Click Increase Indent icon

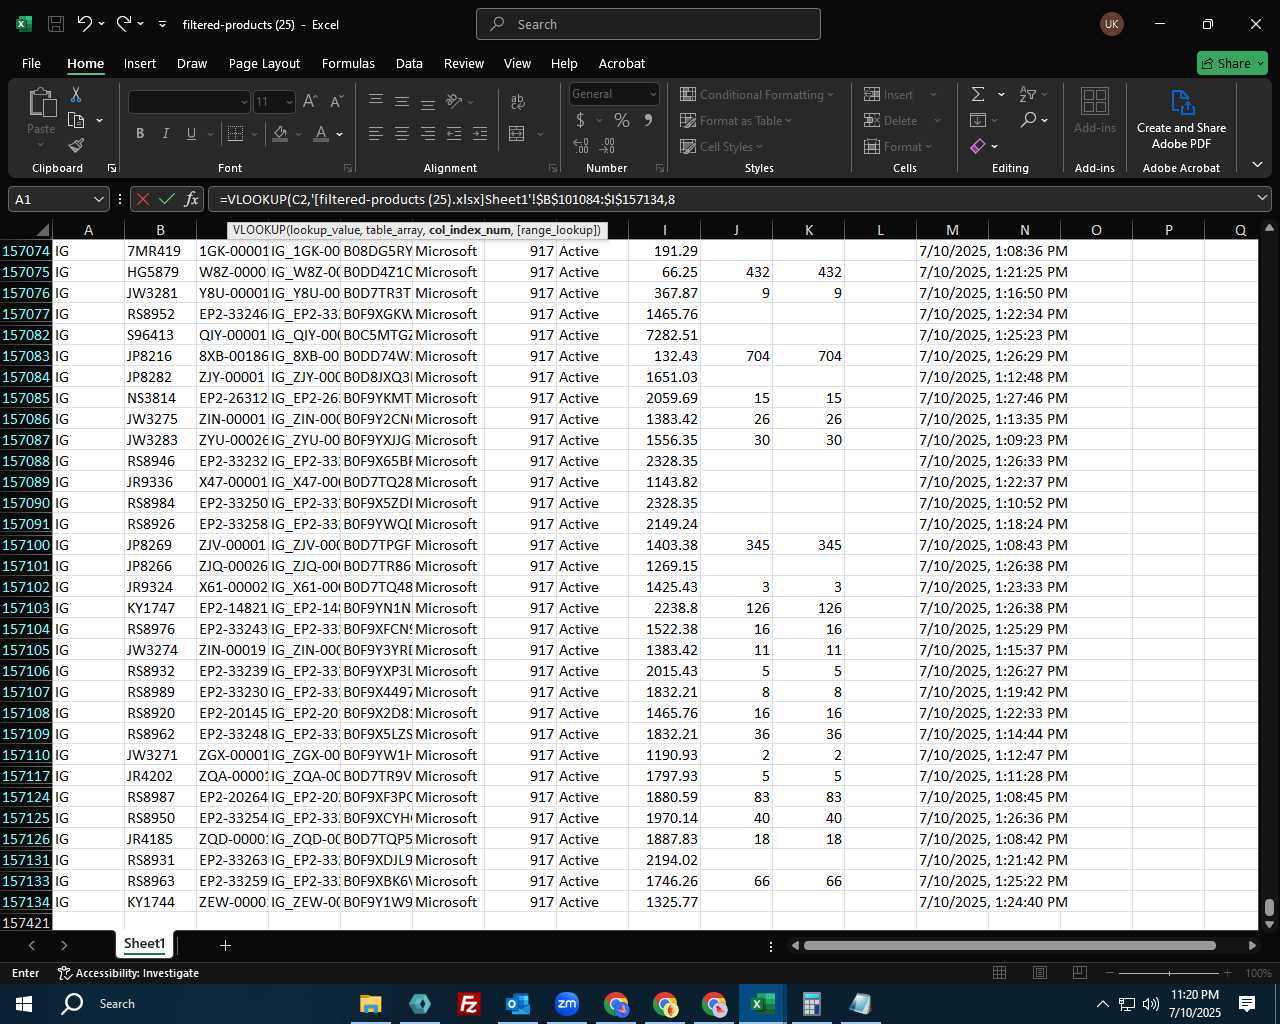[480, 133]
